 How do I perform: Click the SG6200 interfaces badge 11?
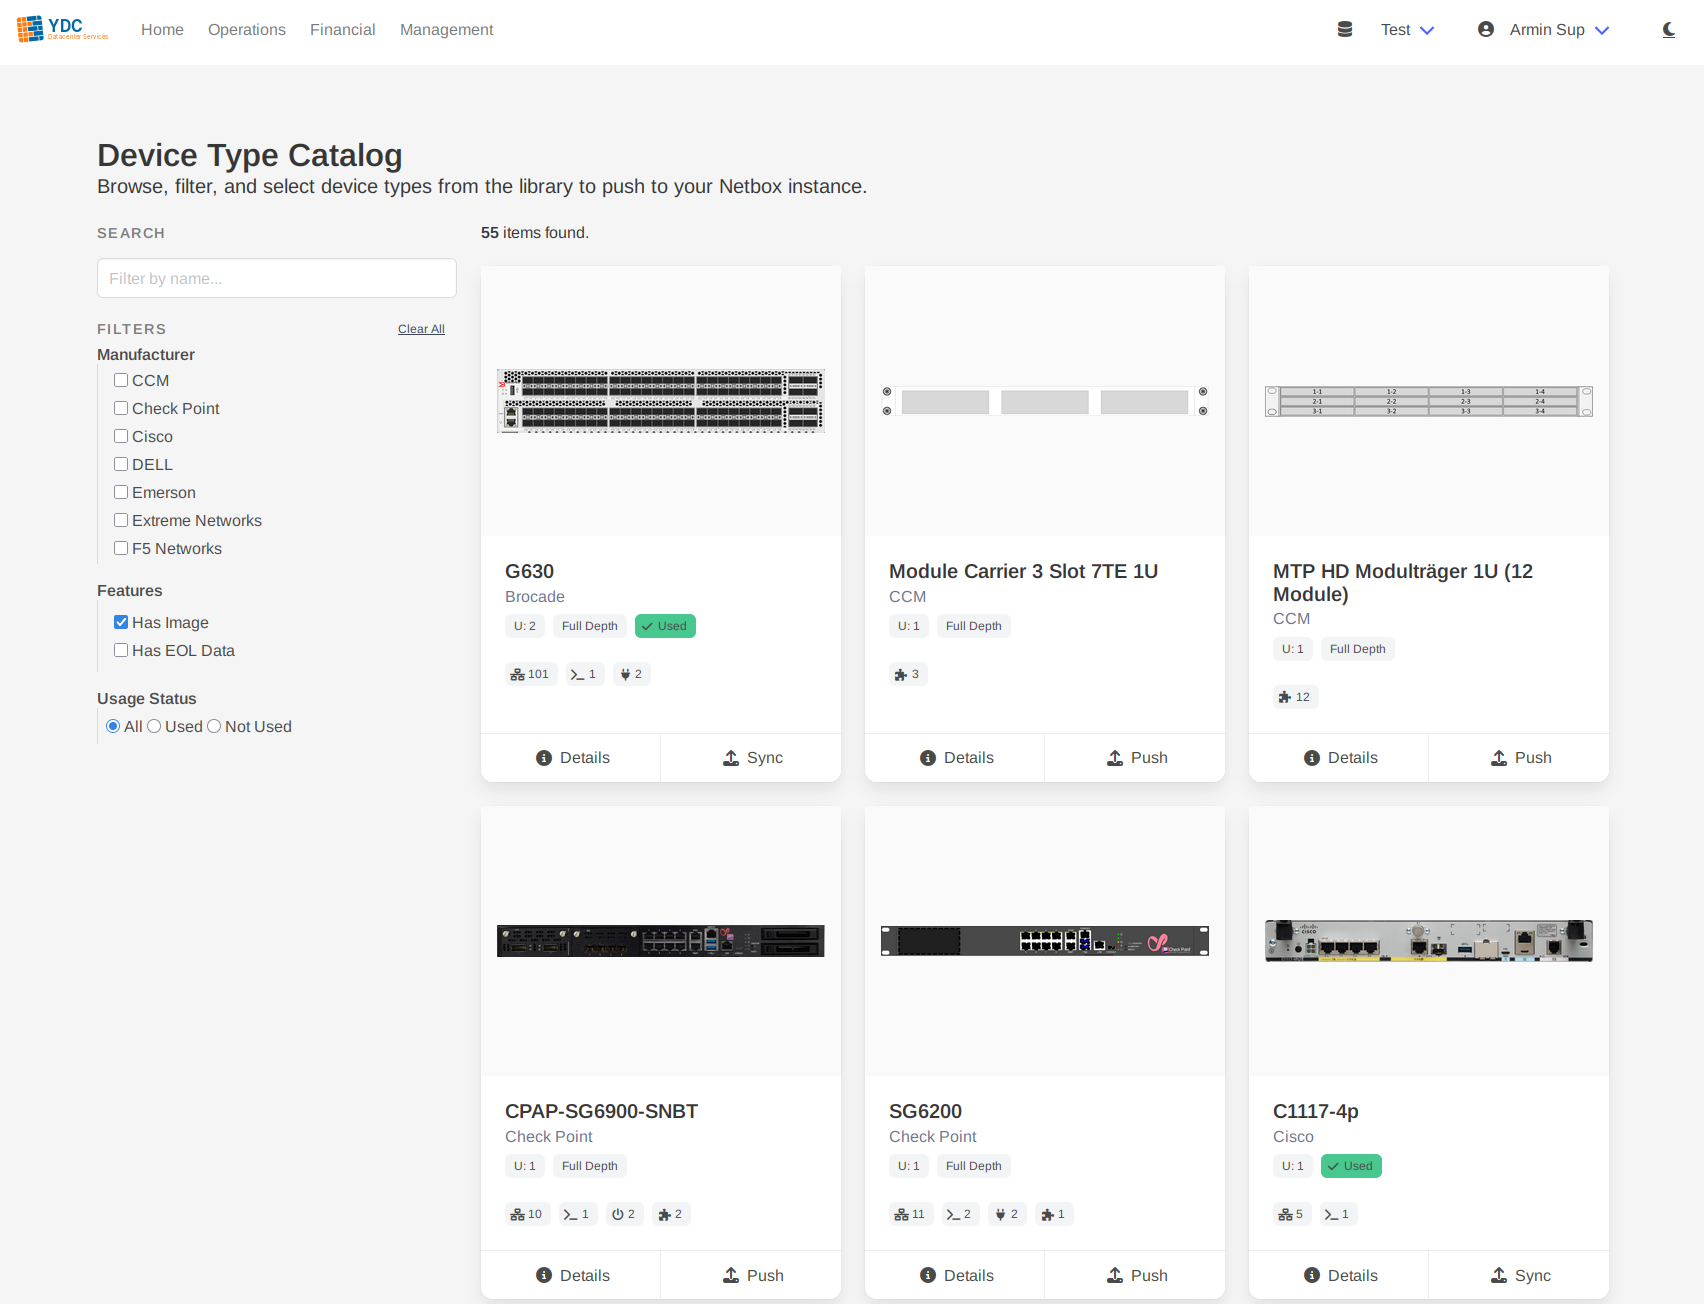(911, 1214)
